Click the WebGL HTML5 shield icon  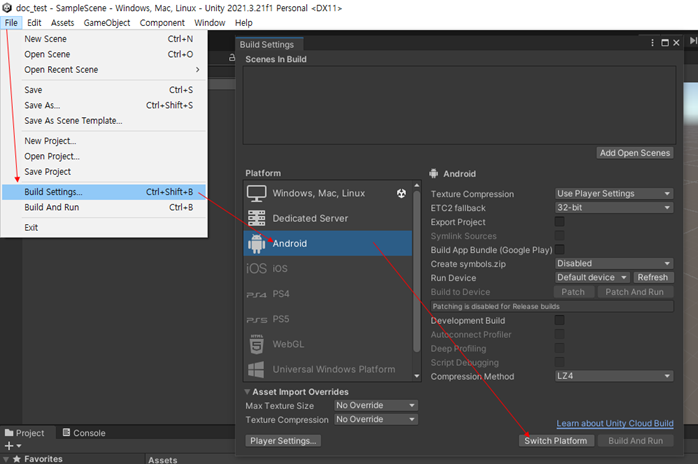click(256, 344)
